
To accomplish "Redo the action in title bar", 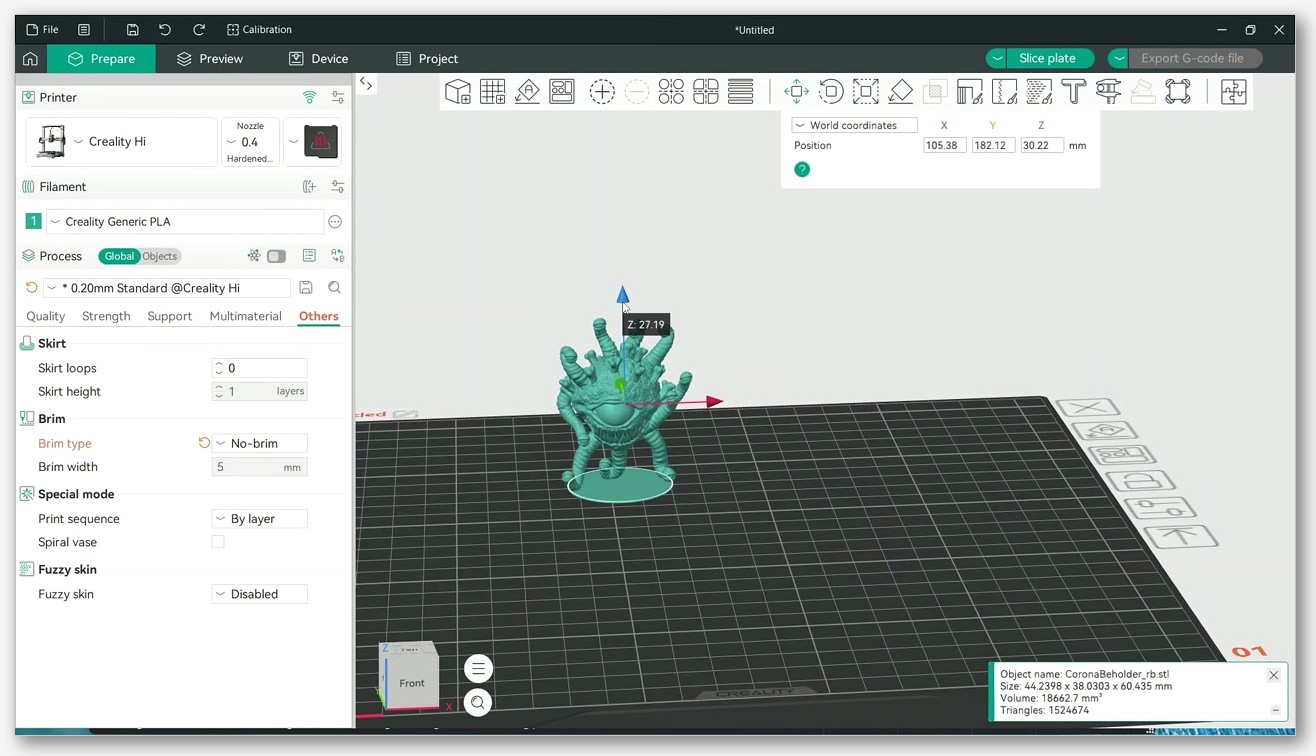I will 198,30.
